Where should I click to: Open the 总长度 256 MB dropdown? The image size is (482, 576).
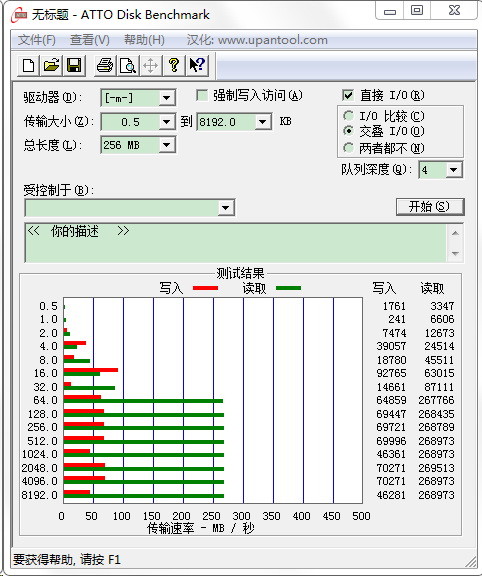166,145
